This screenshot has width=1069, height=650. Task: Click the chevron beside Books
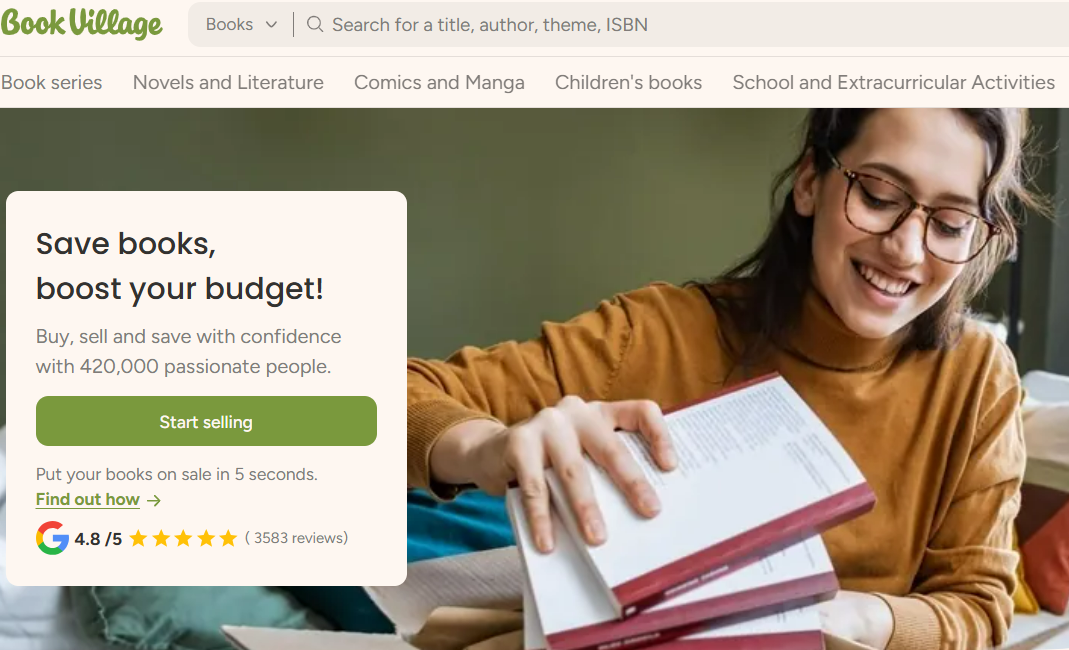click(271, 25)
